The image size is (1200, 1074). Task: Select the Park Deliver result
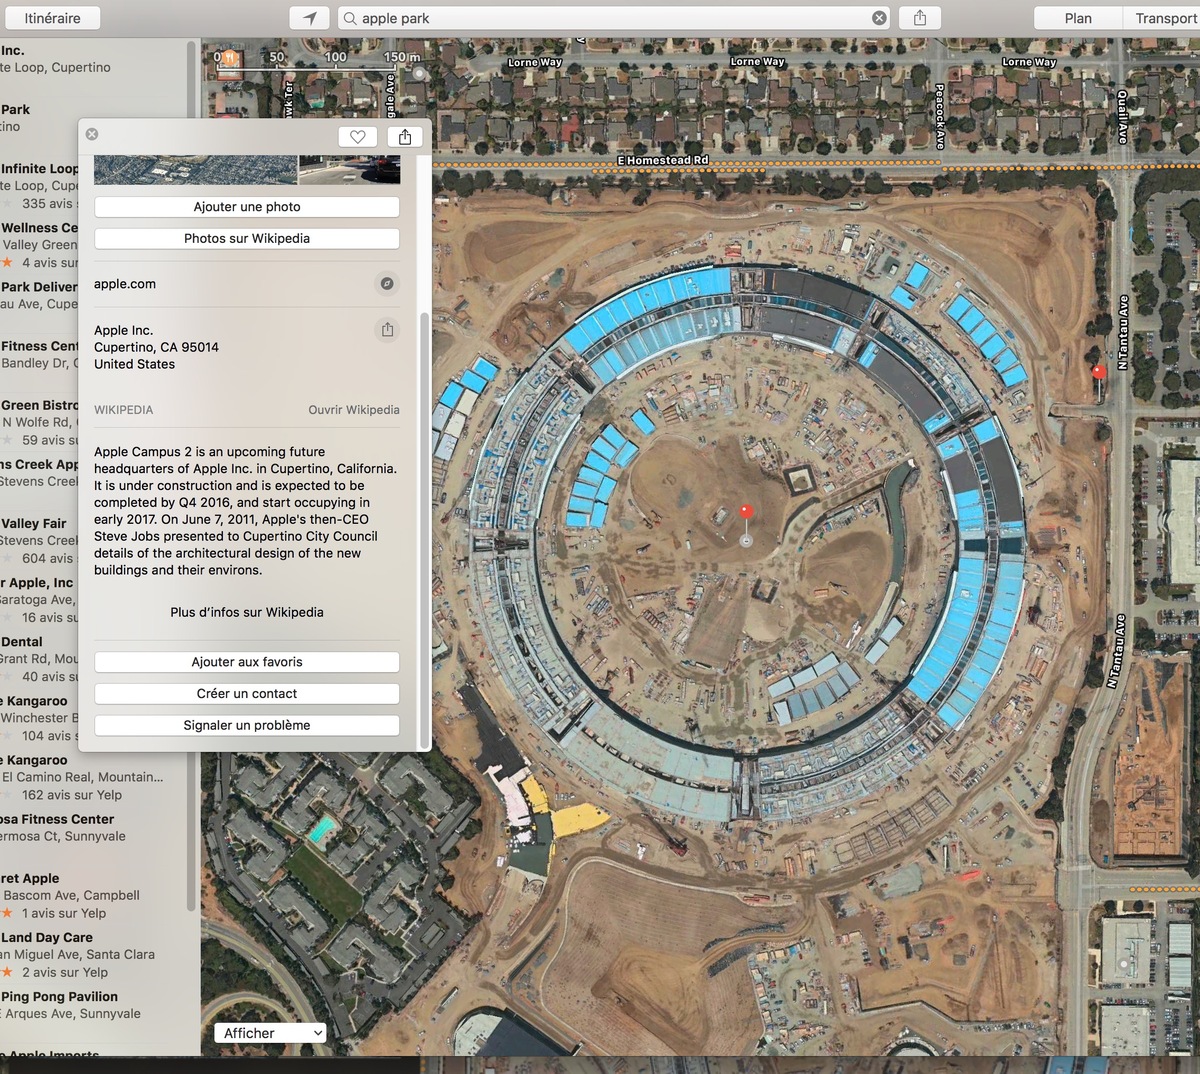coord(40,296)
